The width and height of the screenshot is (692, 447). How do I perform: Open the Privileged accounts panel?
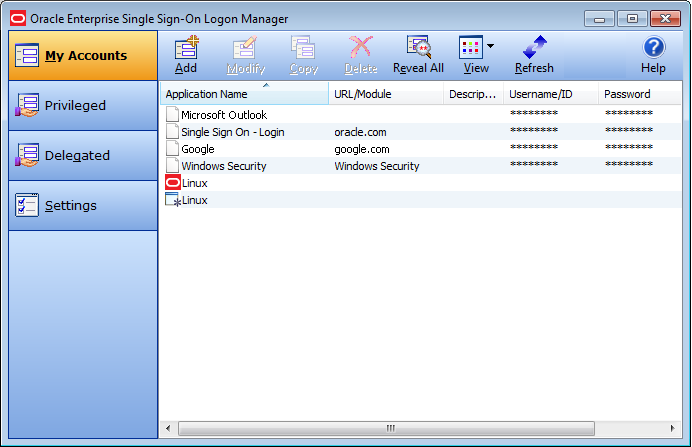[83, 105]
